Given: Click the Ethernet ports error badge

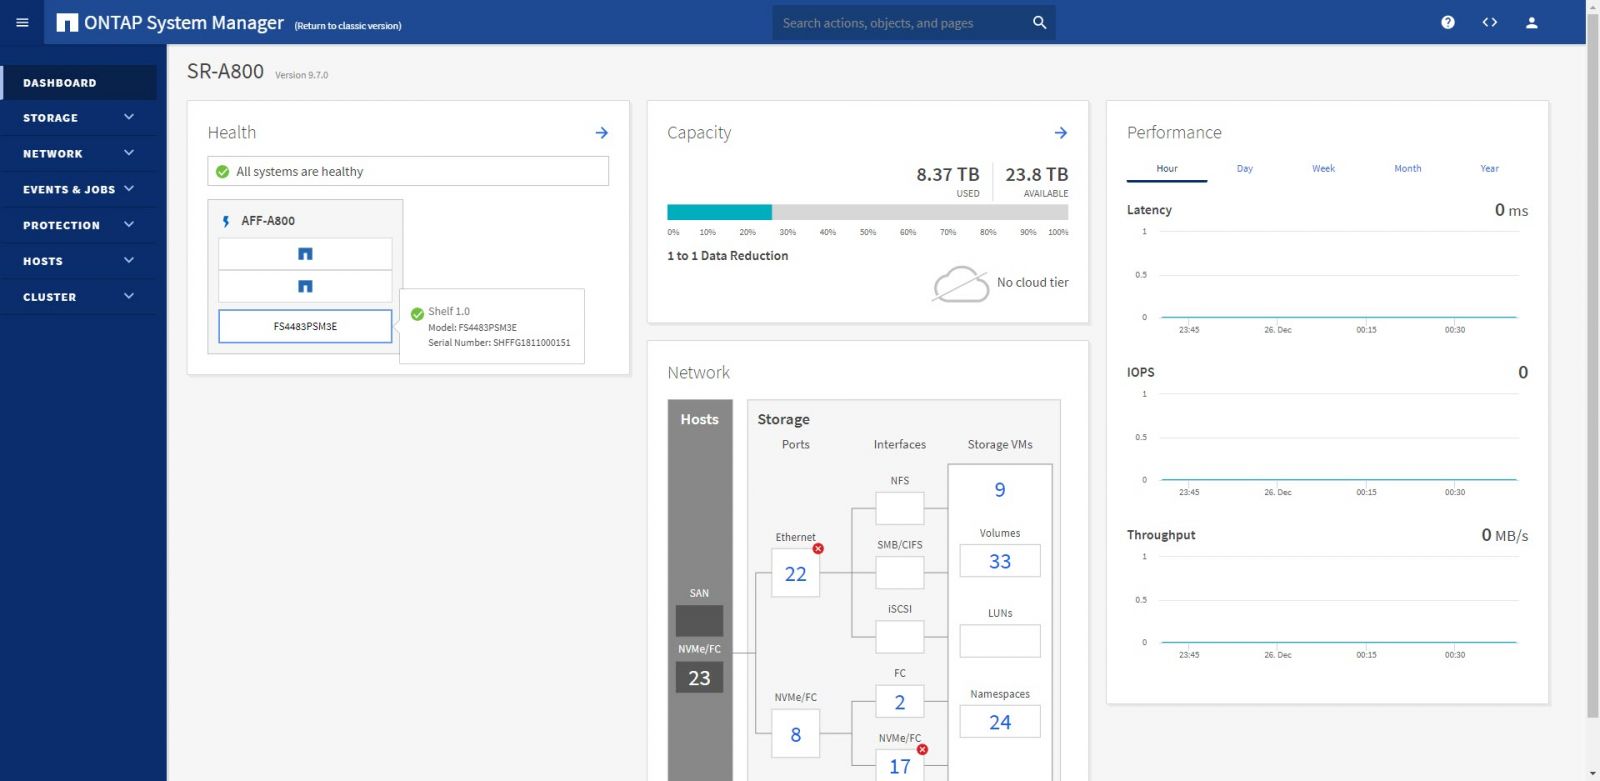Looking at the screenshot, I should click(x=818, y=548).
